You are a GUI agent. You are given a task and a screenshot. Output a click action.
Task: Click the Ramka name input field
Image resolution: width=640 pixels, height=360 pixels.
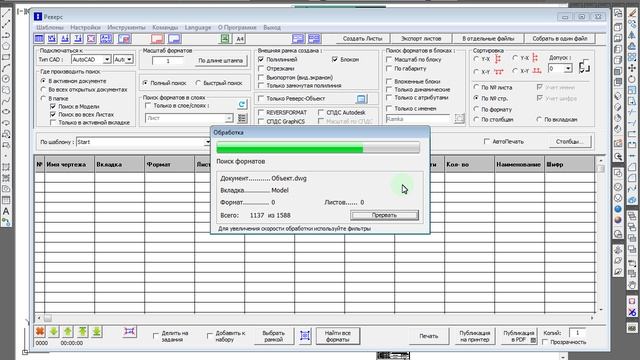[418, 119]
